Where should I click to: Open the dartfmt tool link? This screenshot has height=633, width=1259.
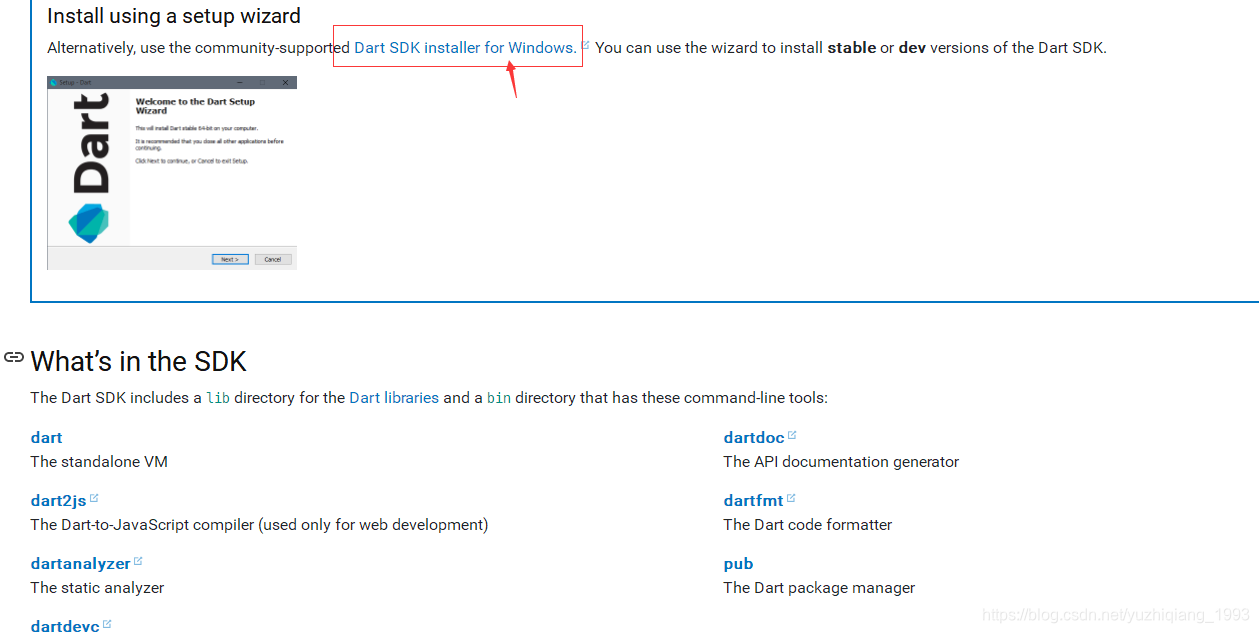[754, 501]
